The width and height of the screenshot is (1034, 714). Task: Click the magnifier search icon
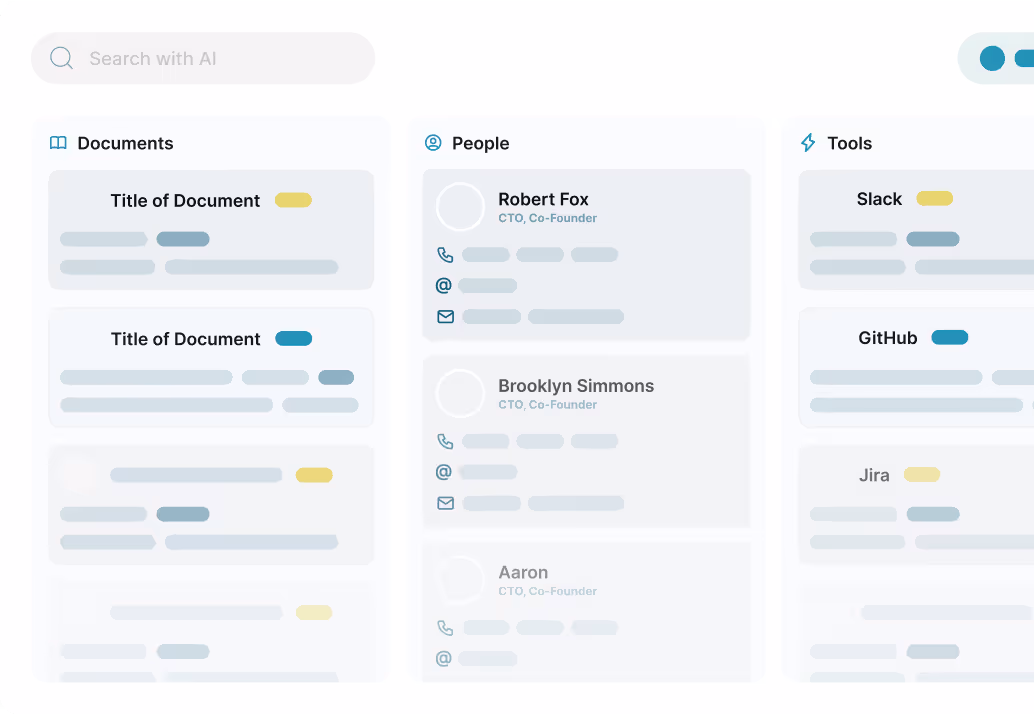point(61,58)
